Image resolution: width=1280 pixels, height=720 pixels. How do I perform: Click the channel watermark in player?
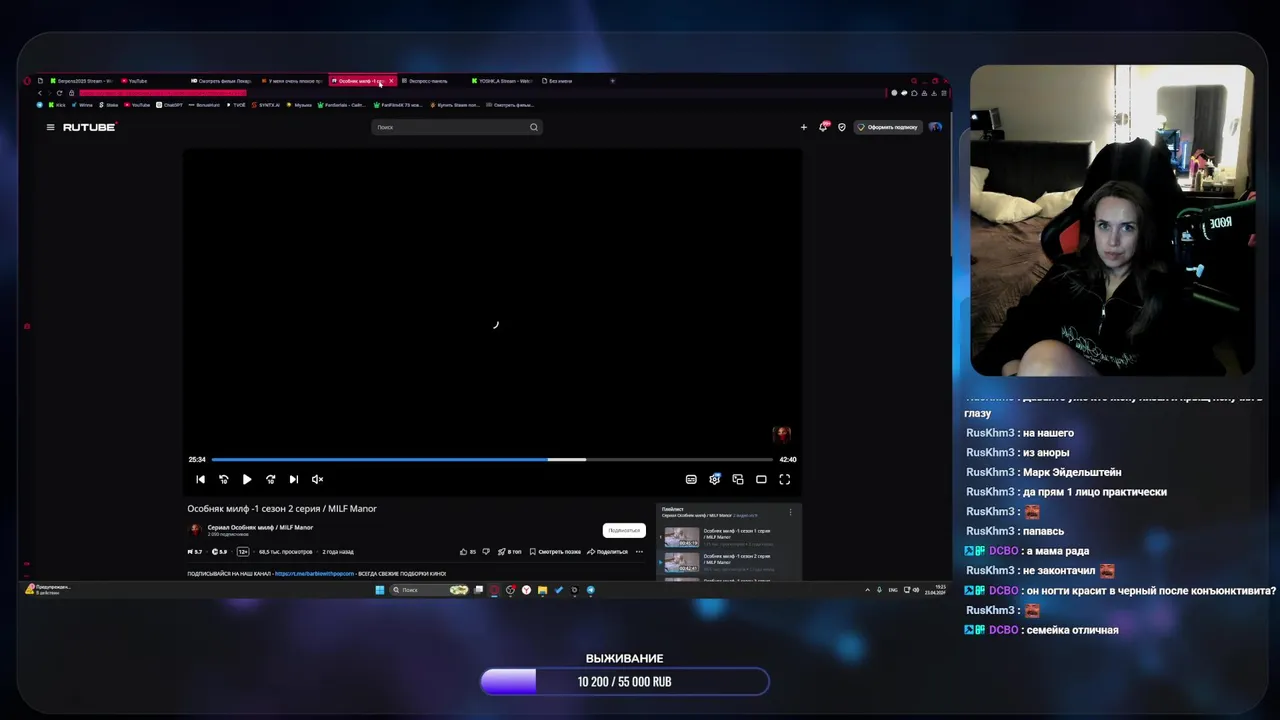782,434
